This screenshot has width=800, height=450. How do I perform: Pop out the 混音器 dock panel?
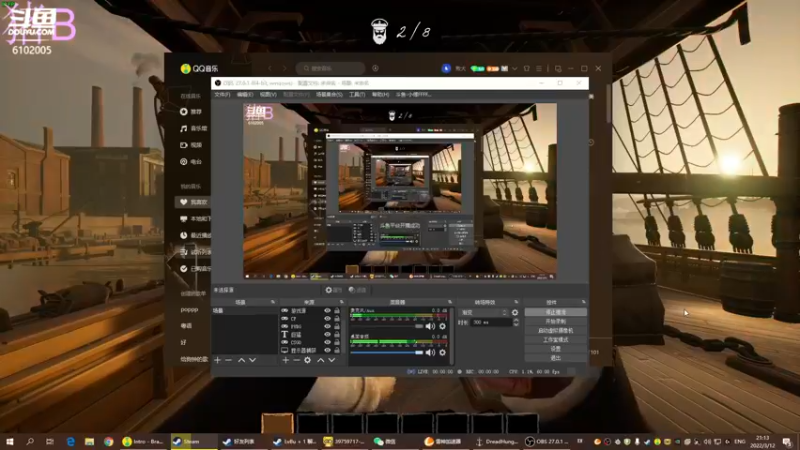[x=449, y=302]
